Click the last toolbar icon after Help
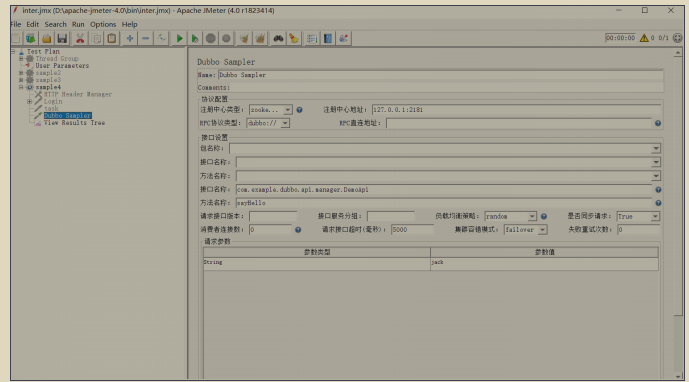The image size is (689, 382). [344, 39]
